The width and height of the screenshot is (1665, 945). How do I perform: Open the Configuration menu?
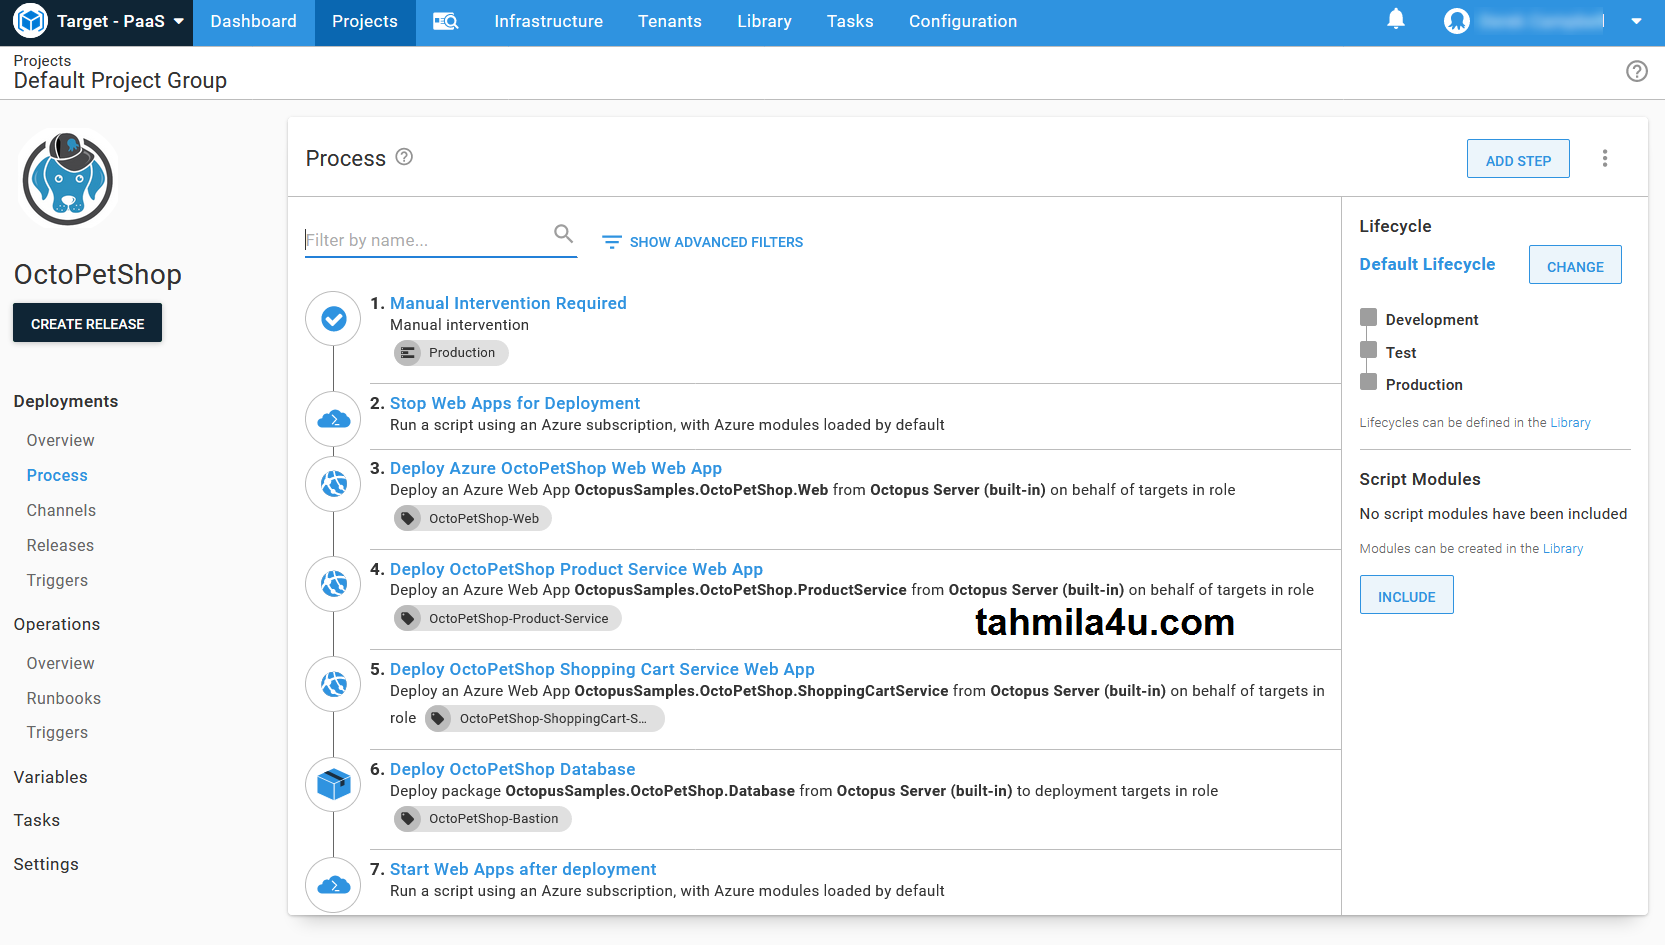(x=963, y=21)
